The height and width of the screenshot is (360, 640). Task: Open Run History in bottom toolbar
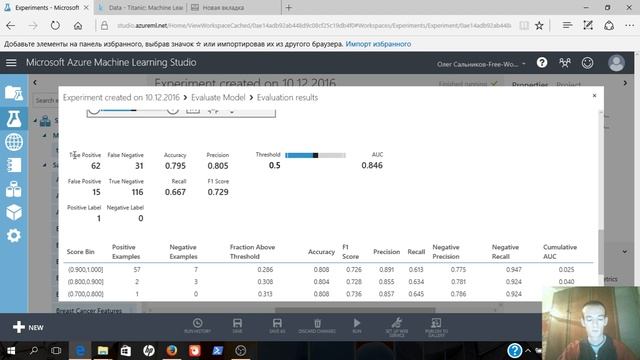(x=198, y=326)
